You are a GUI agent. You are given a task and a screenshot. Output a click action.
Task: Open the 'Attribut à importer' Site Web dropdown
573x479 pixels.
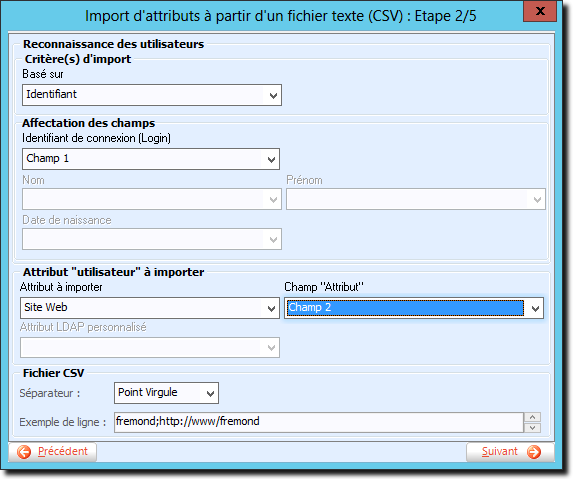[x=150, y=308]
